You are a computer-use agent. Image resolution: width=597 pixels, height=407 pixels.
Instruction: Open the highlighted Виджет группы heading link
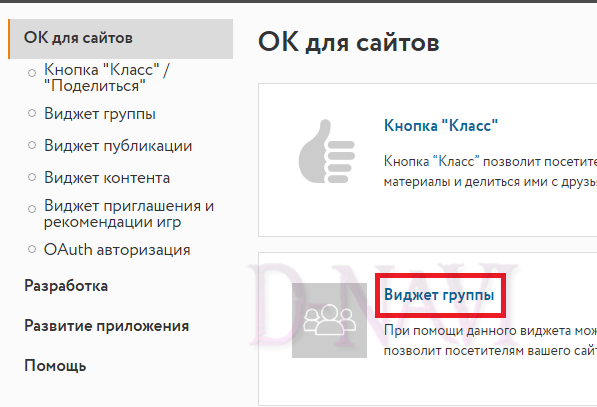439,295
